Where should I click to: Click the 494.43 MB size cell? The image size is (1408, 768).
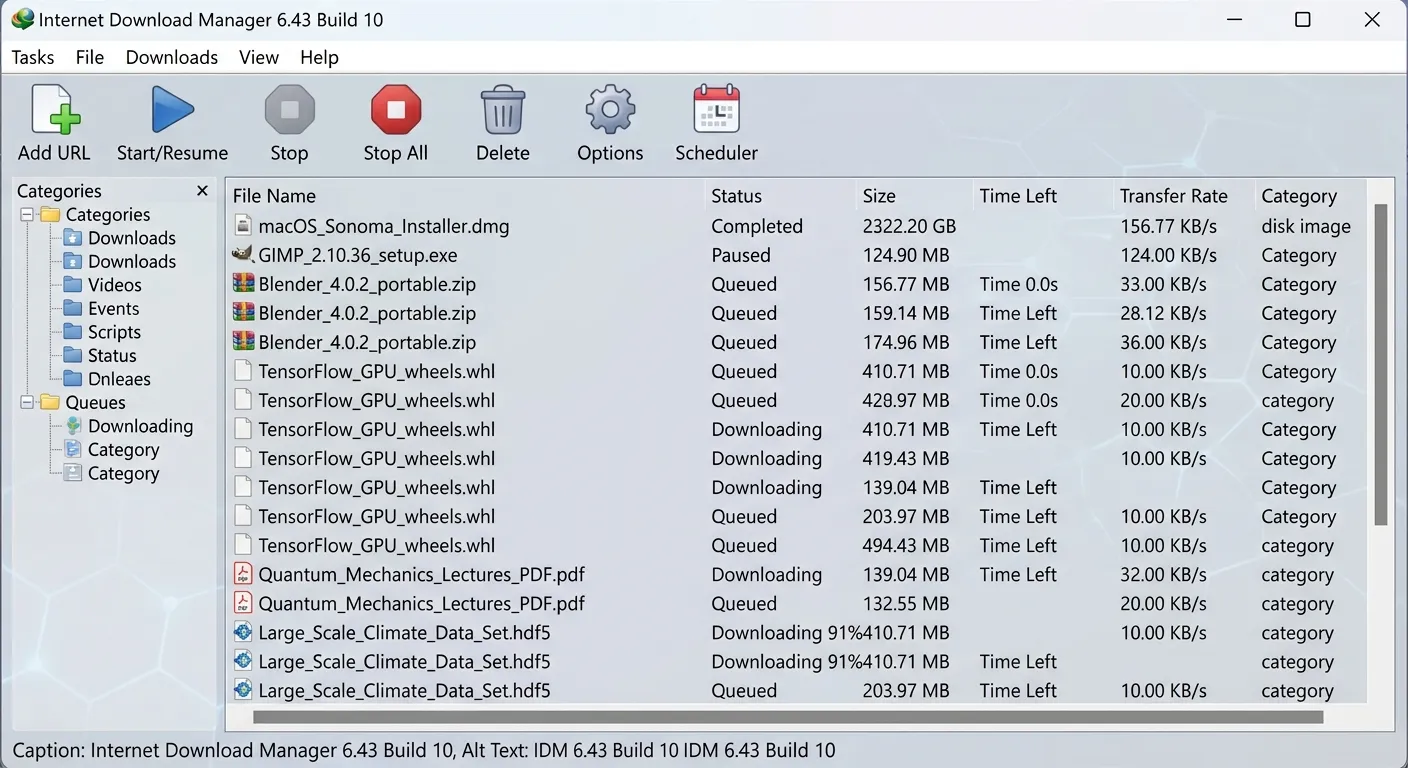[x=906, y=545]
